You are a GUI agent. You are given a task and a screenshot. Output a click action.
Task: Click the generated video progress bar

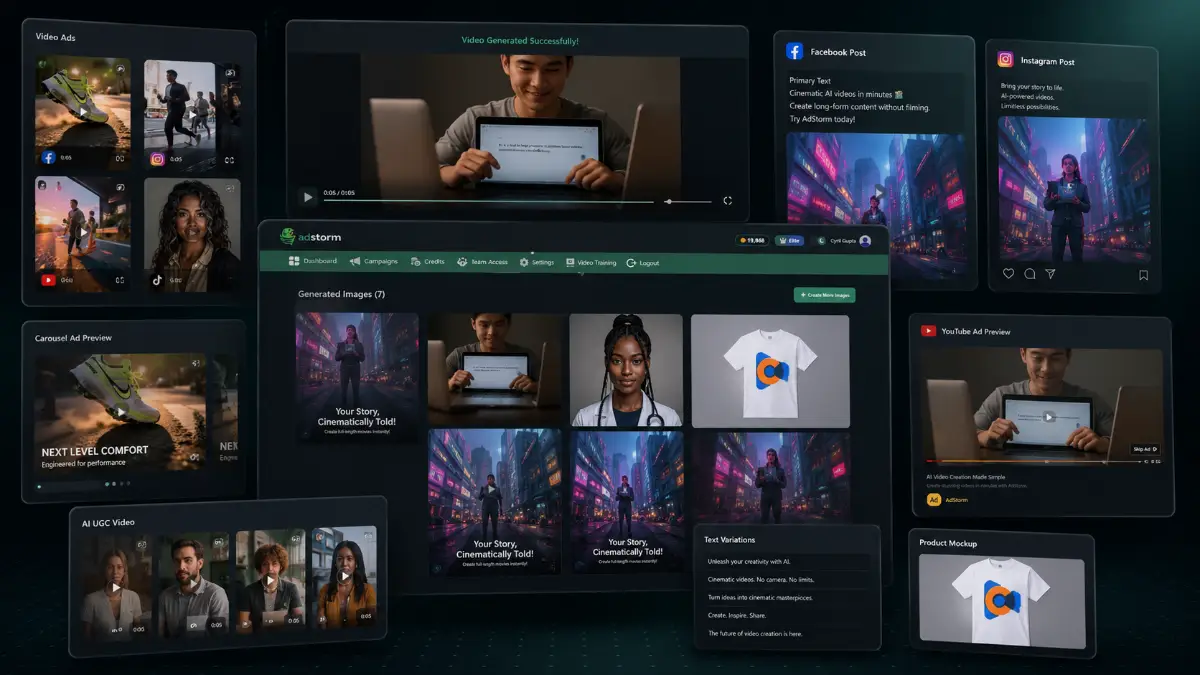tap(488, 201)
